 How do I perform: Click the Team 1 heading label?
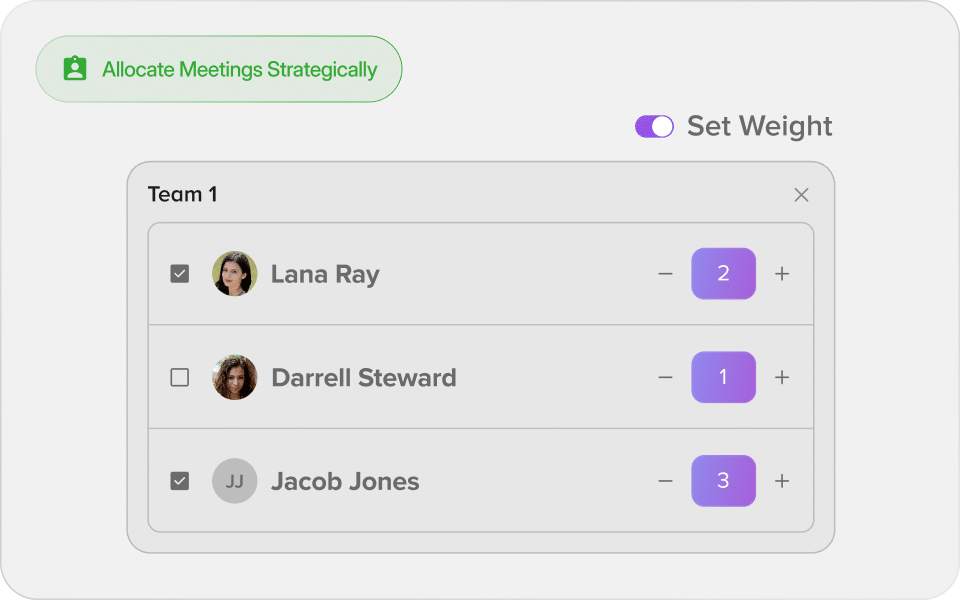pos(182,195)
